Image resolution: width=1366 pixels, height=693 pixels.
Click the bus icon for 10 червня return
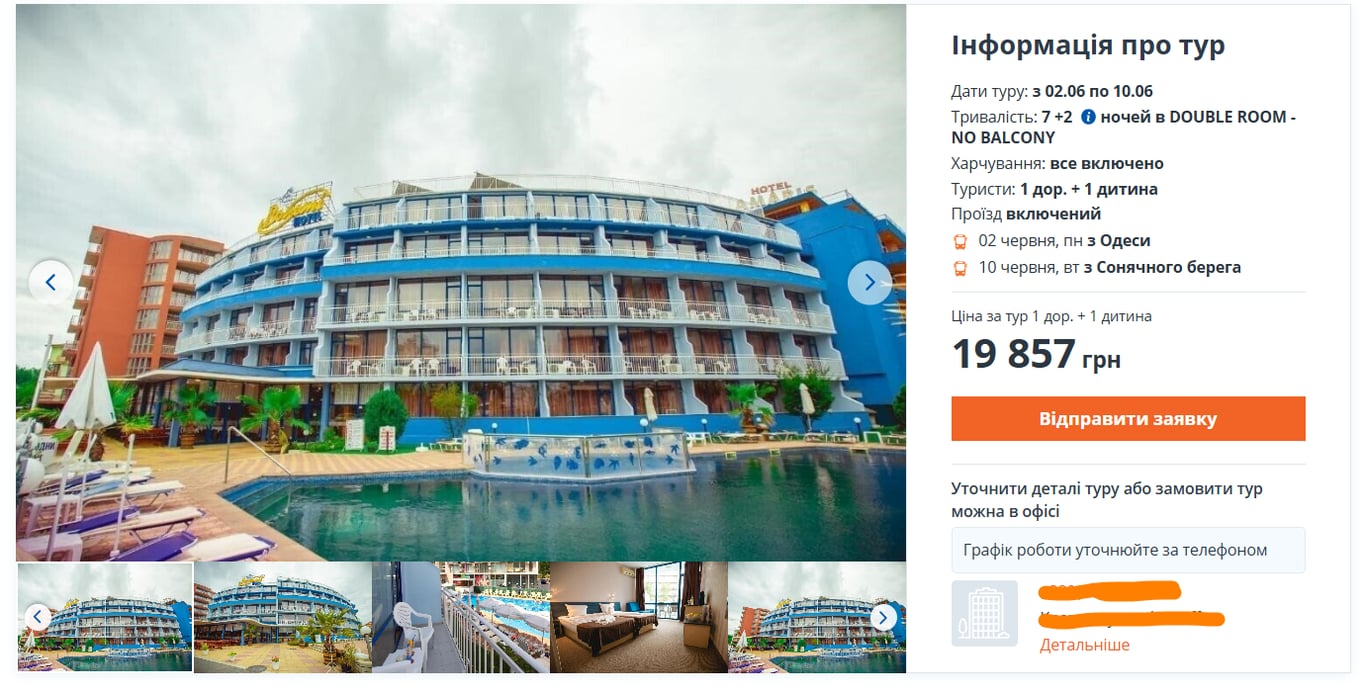[x=960, y=268]
